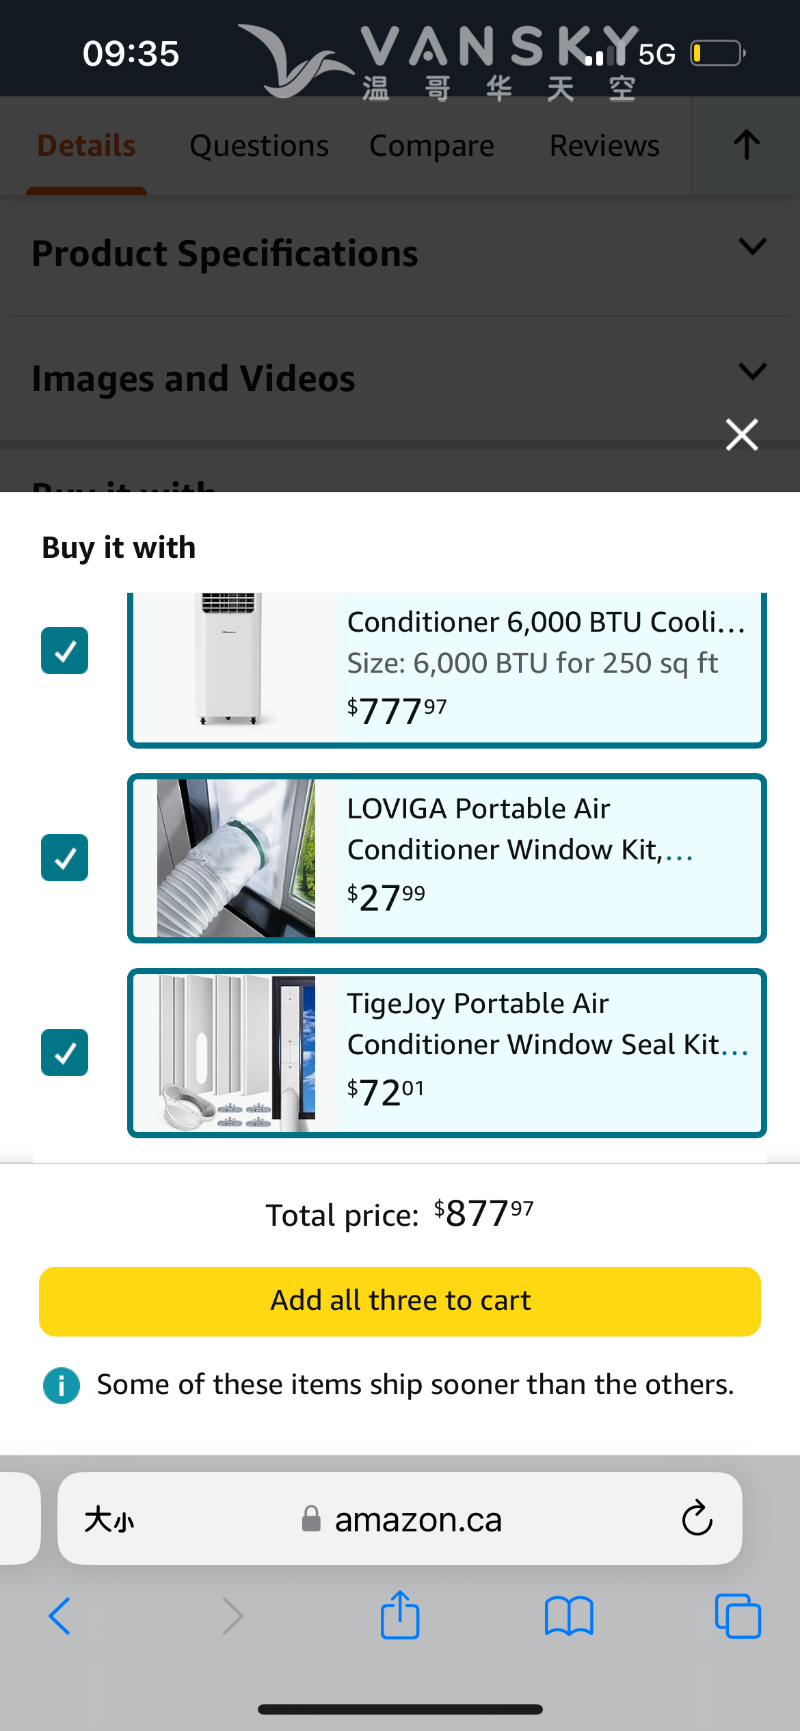800x1731 pixels.
Task: Uncheck the TigeJoy Window Seal Kit checkbox
Action: (x=65, y=1053)
